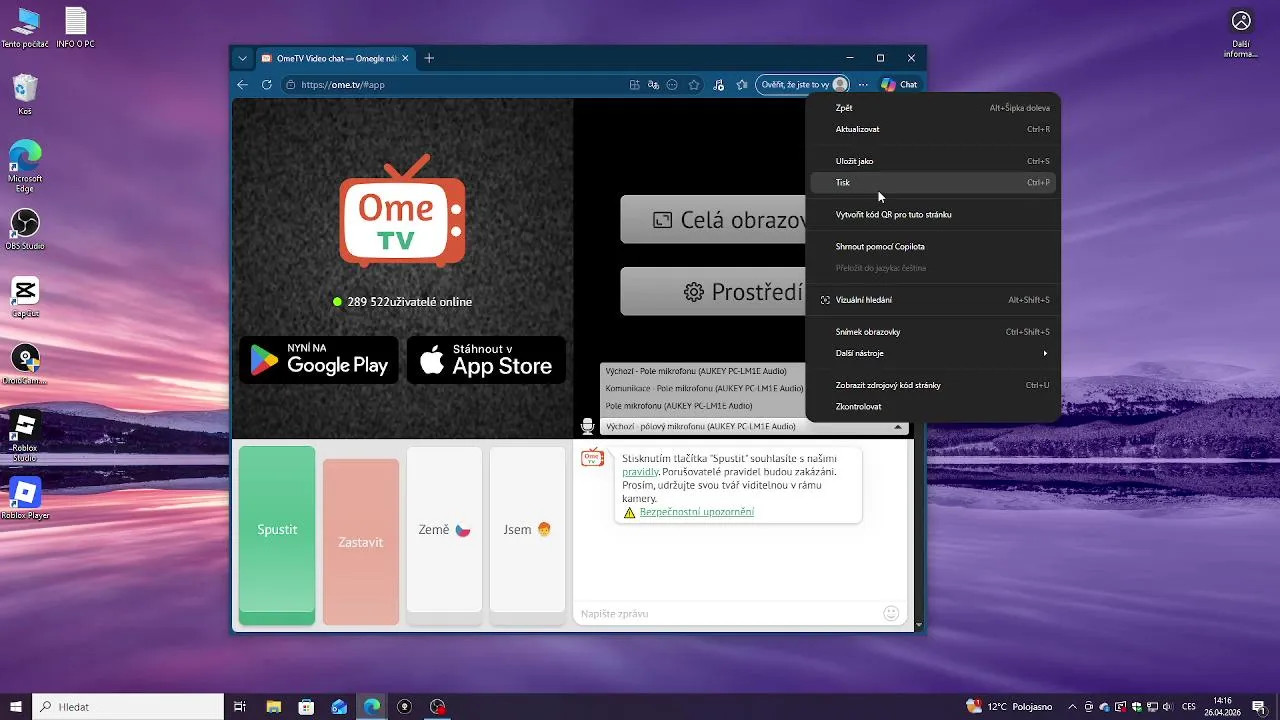
Task: View site information lock icon
Action: click(291, 85)
